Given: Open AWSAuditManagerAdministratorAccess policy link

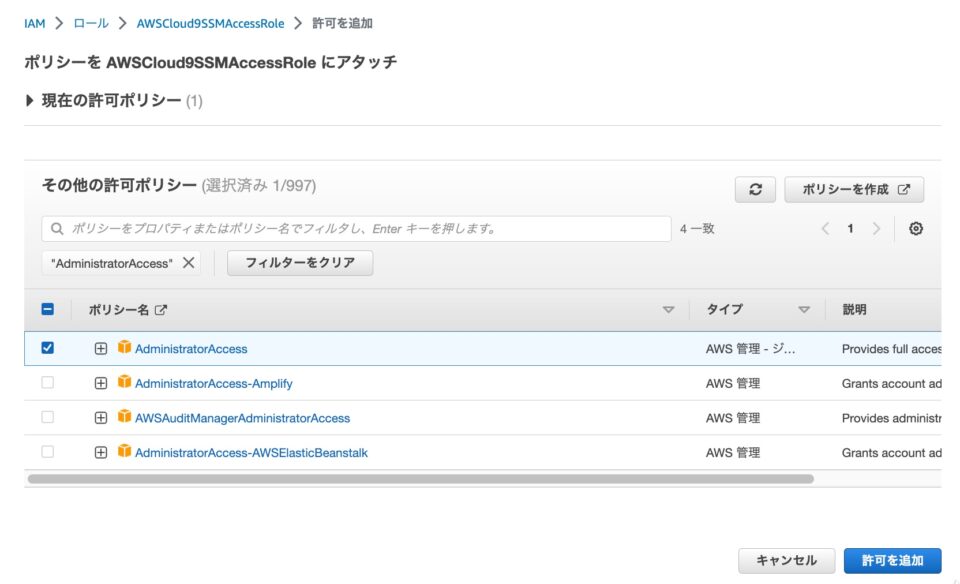Looking at the screenshot, I should 242,418.
